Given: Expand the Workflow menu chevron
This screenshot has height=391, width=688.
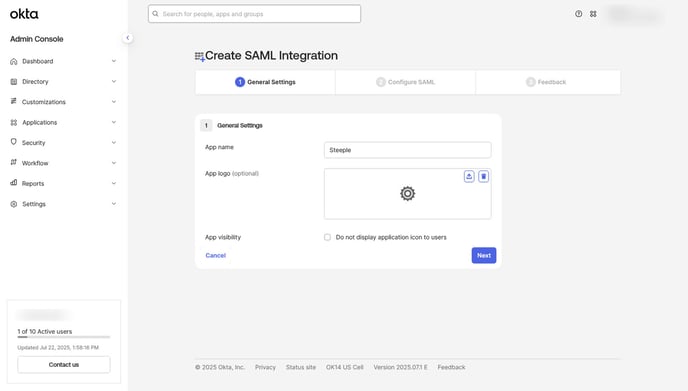Looking at the screenshot, I should coord(114,163).
